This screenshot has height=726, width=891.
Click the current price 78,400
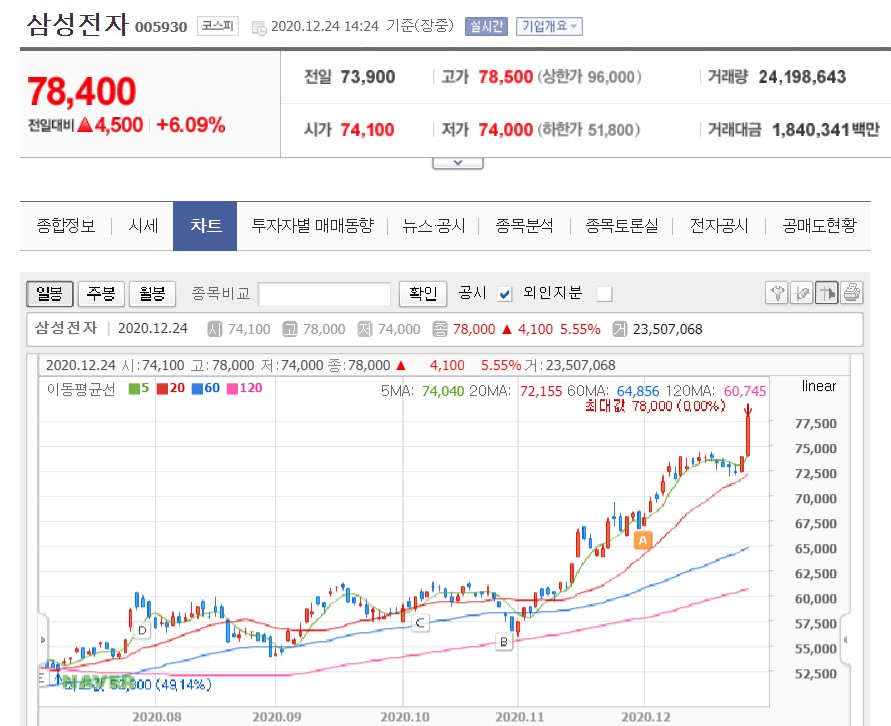pyautogui.click(x=82, y=91)
